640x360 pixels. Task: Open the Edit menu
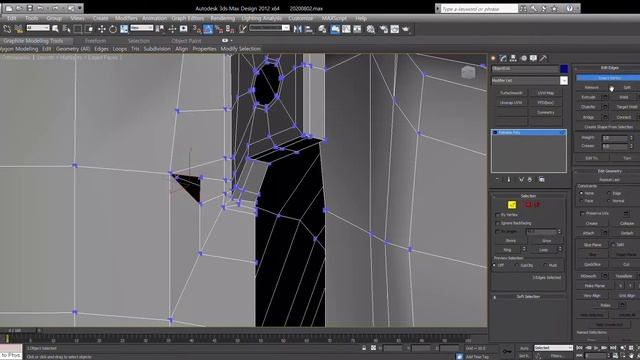[x=11, y=18]
